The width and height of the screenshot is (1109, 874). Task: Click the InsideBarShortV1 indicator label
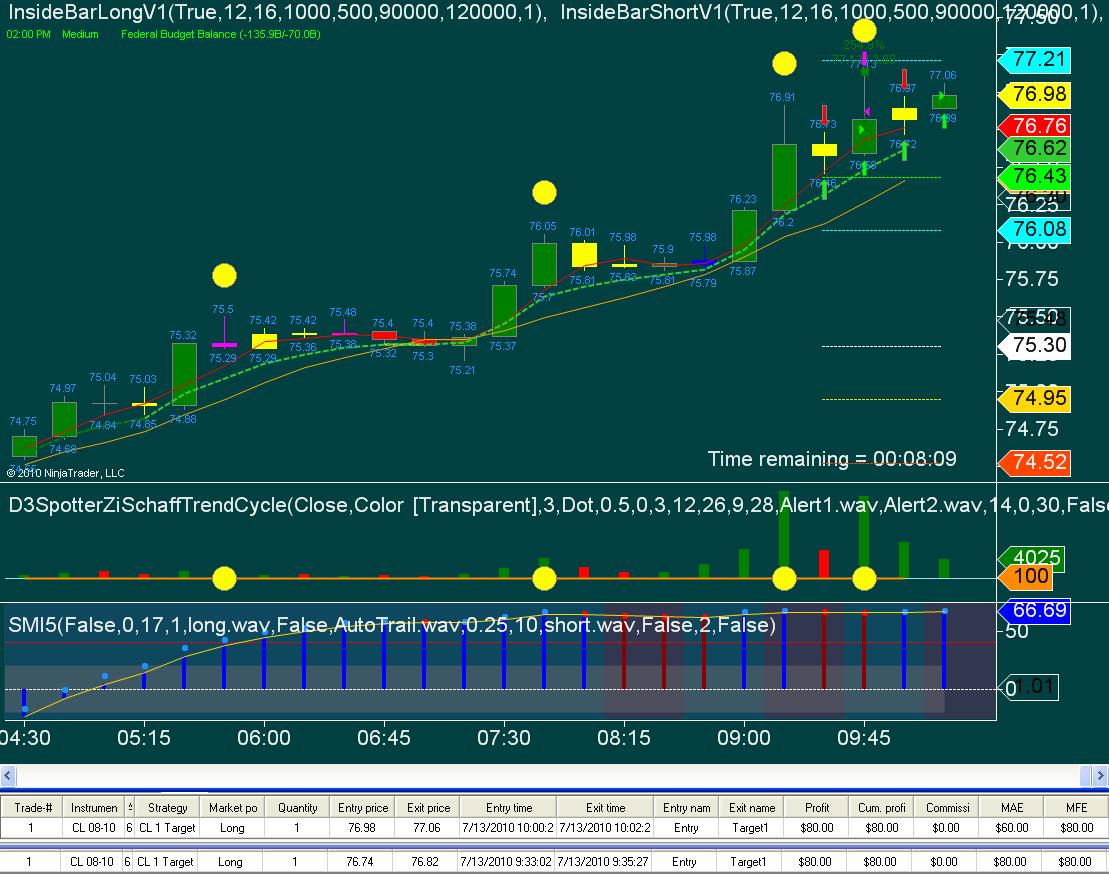pyautogui.click(x=832, y=12)
